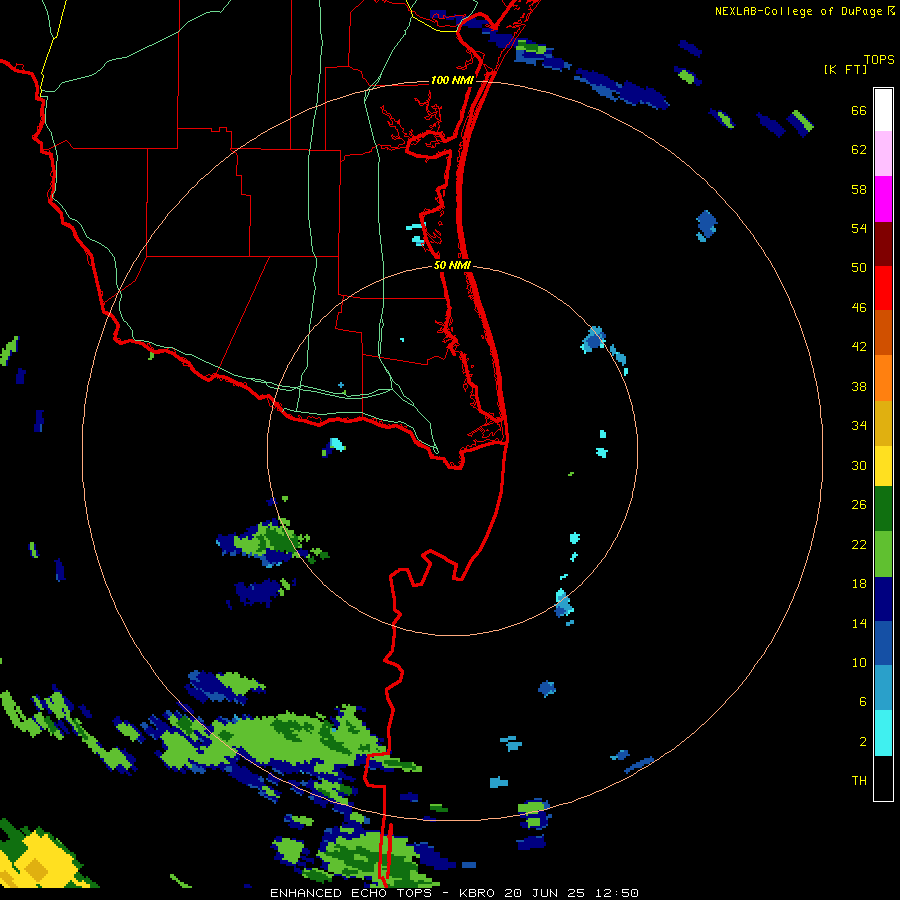
Task: Click the legend value 58
Action: tap(859, 189)
